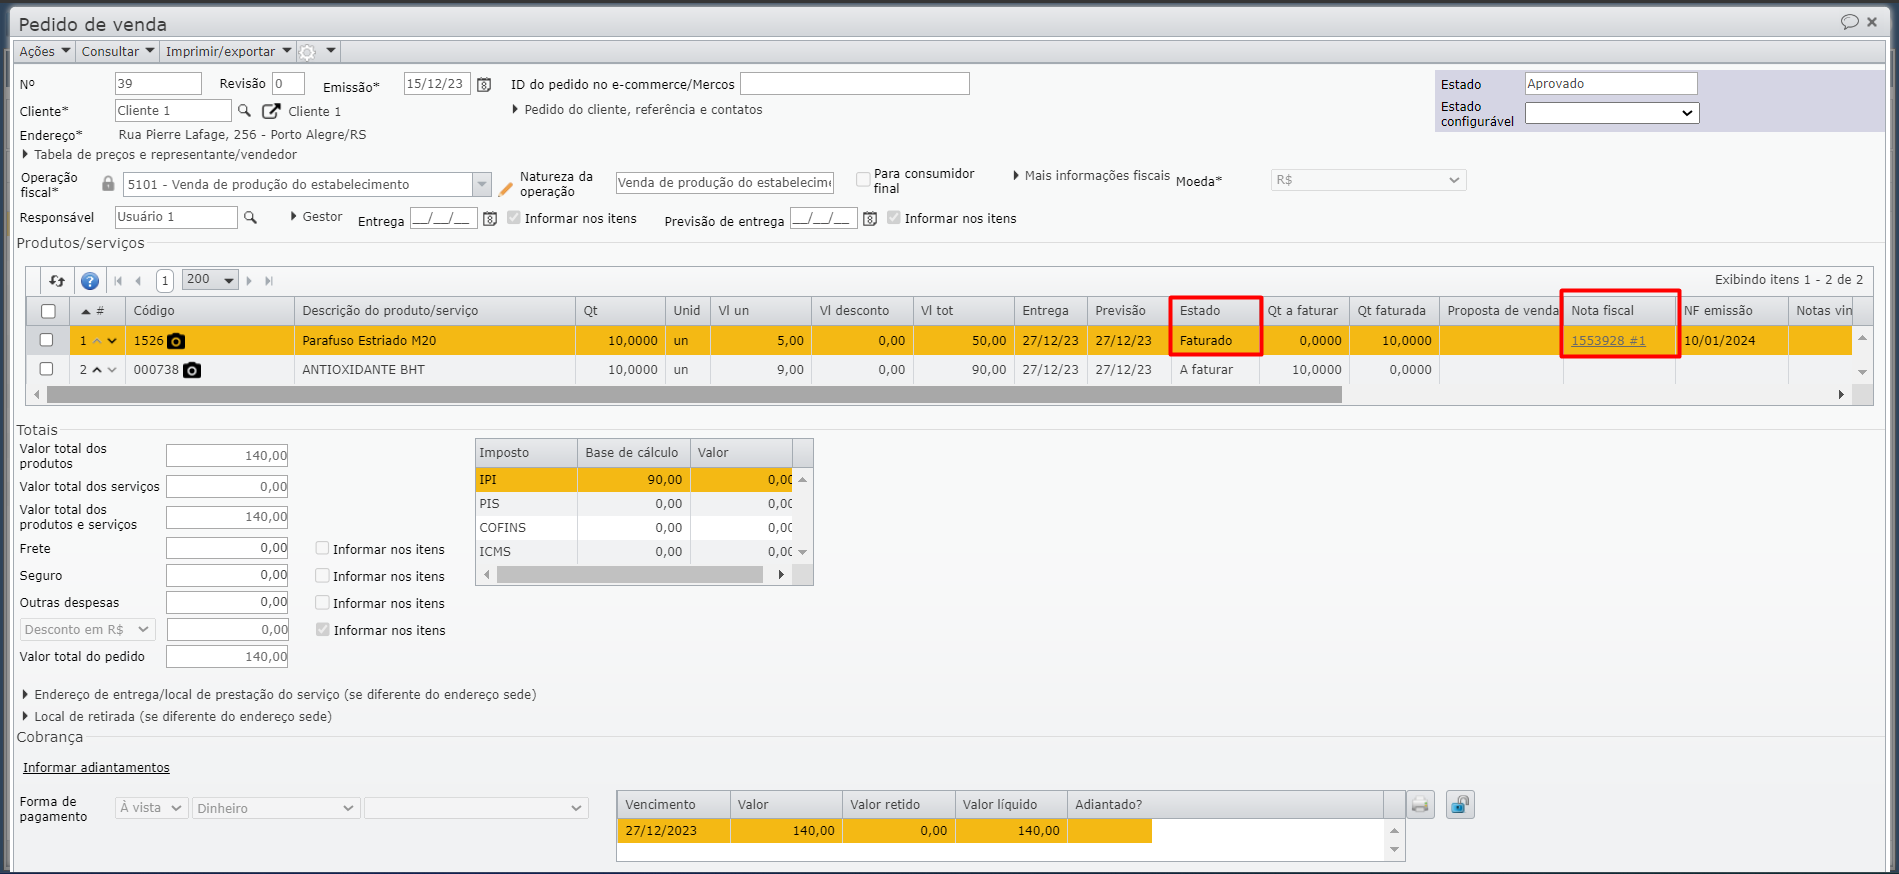The image size is (1899, 874).
Task: Open the Previsão de entrega calendar picker
Action: pos(870,219)
